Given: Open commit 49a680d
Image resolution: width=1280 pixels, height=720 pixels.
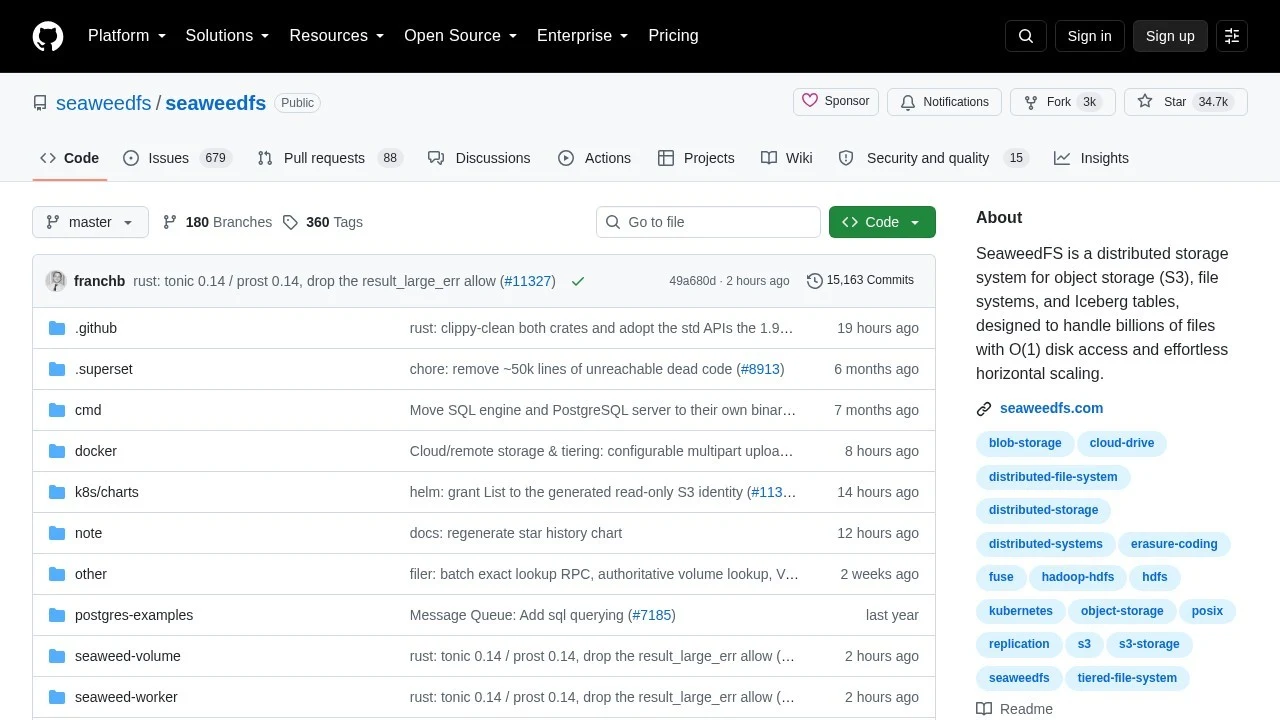Looking at the screenshot, I should tap(692, 281).
